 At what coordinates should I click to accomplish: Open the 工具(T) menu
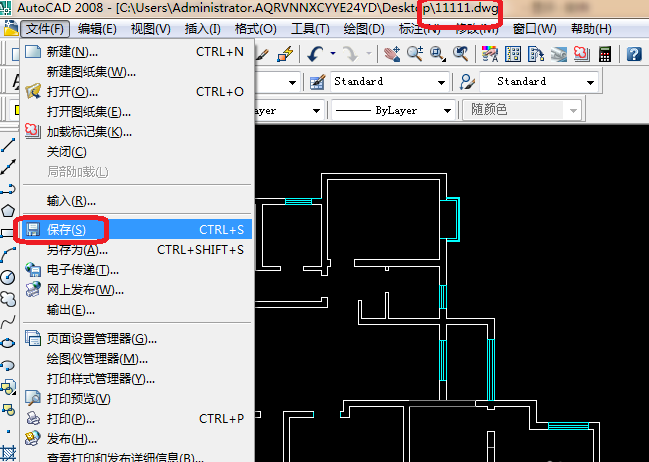point(310,29)
